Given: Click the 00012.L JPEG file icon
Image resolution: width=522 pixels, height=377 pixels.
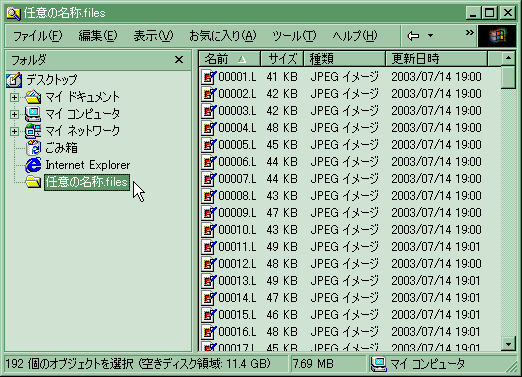Looking at the screenshot, I should 209,264.
